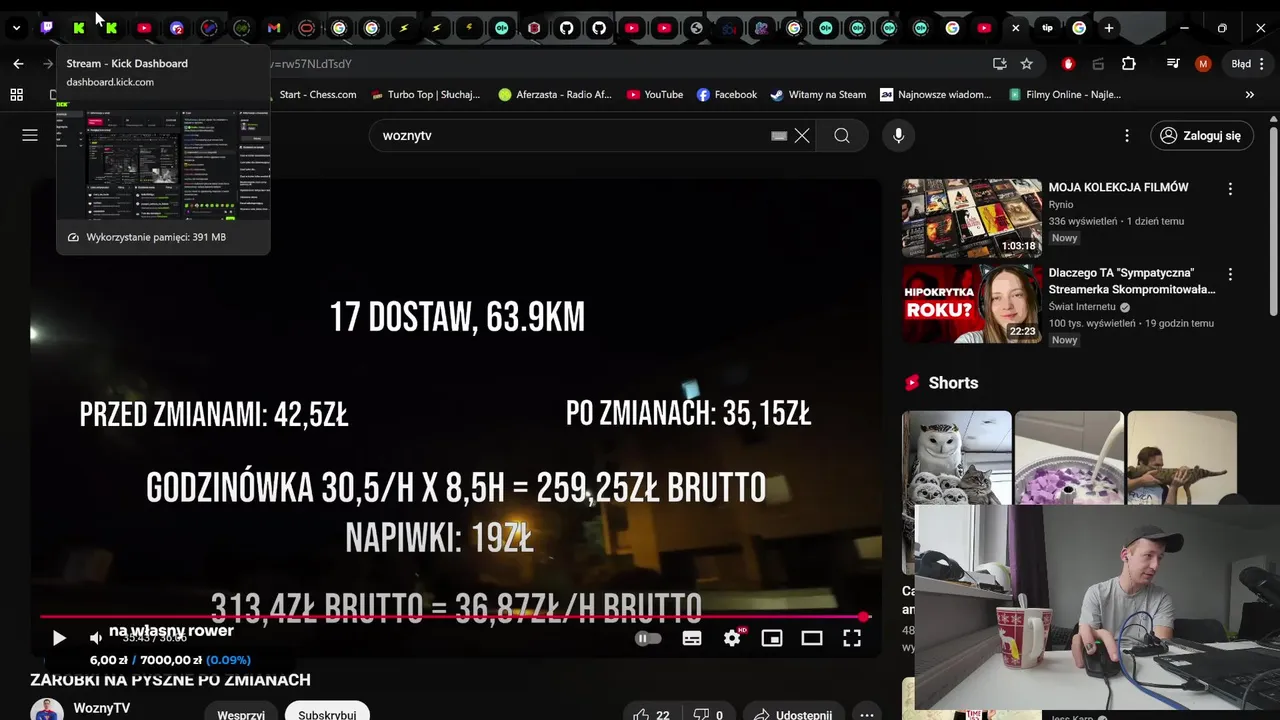
Task: Click the Błąd browser error button
Action: click(x=1248, y=64)
